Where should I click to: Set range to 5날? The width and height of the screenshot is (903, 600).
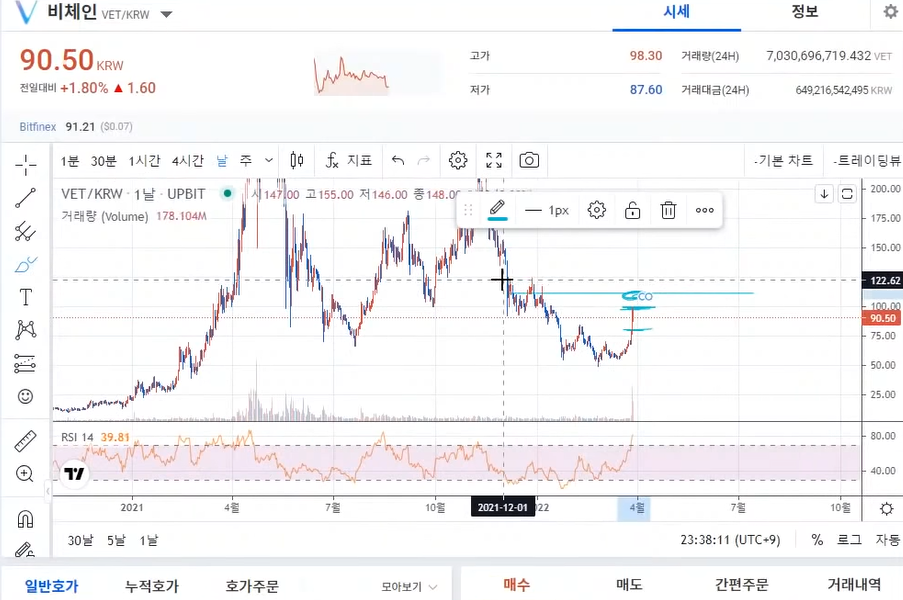coord(116,540)
